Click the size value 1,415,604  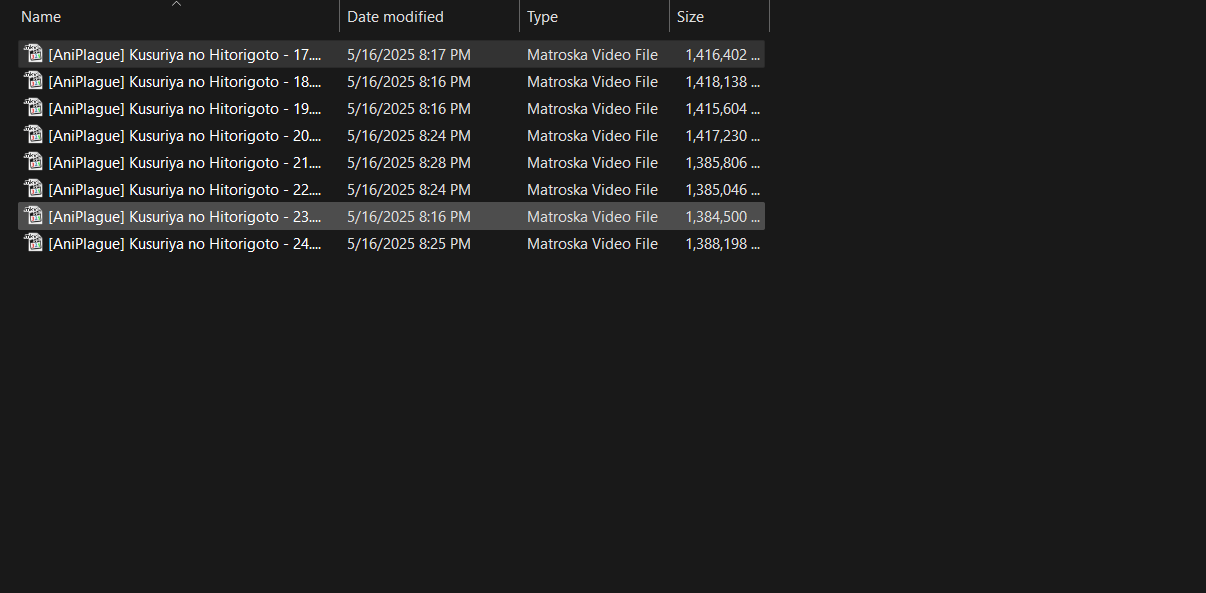[723, 109]
